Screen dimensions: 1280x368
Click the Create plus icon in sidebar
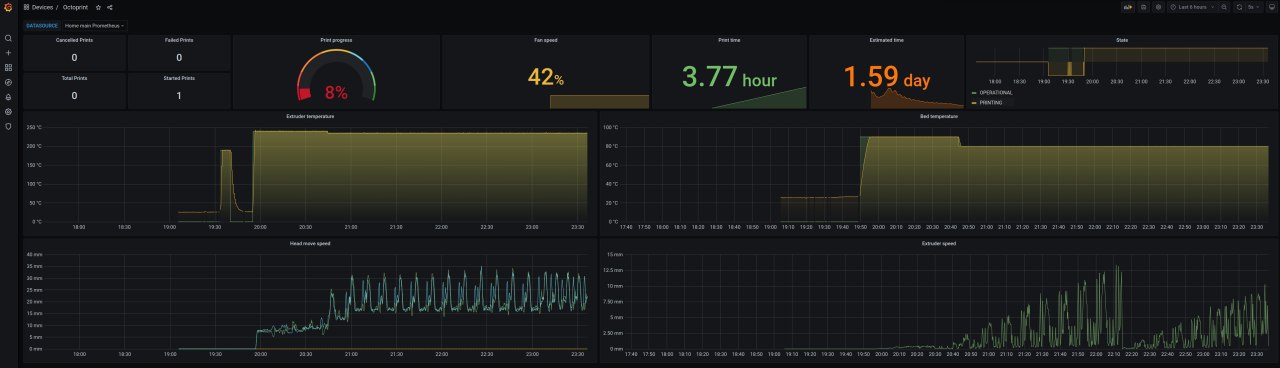point(8,53)
